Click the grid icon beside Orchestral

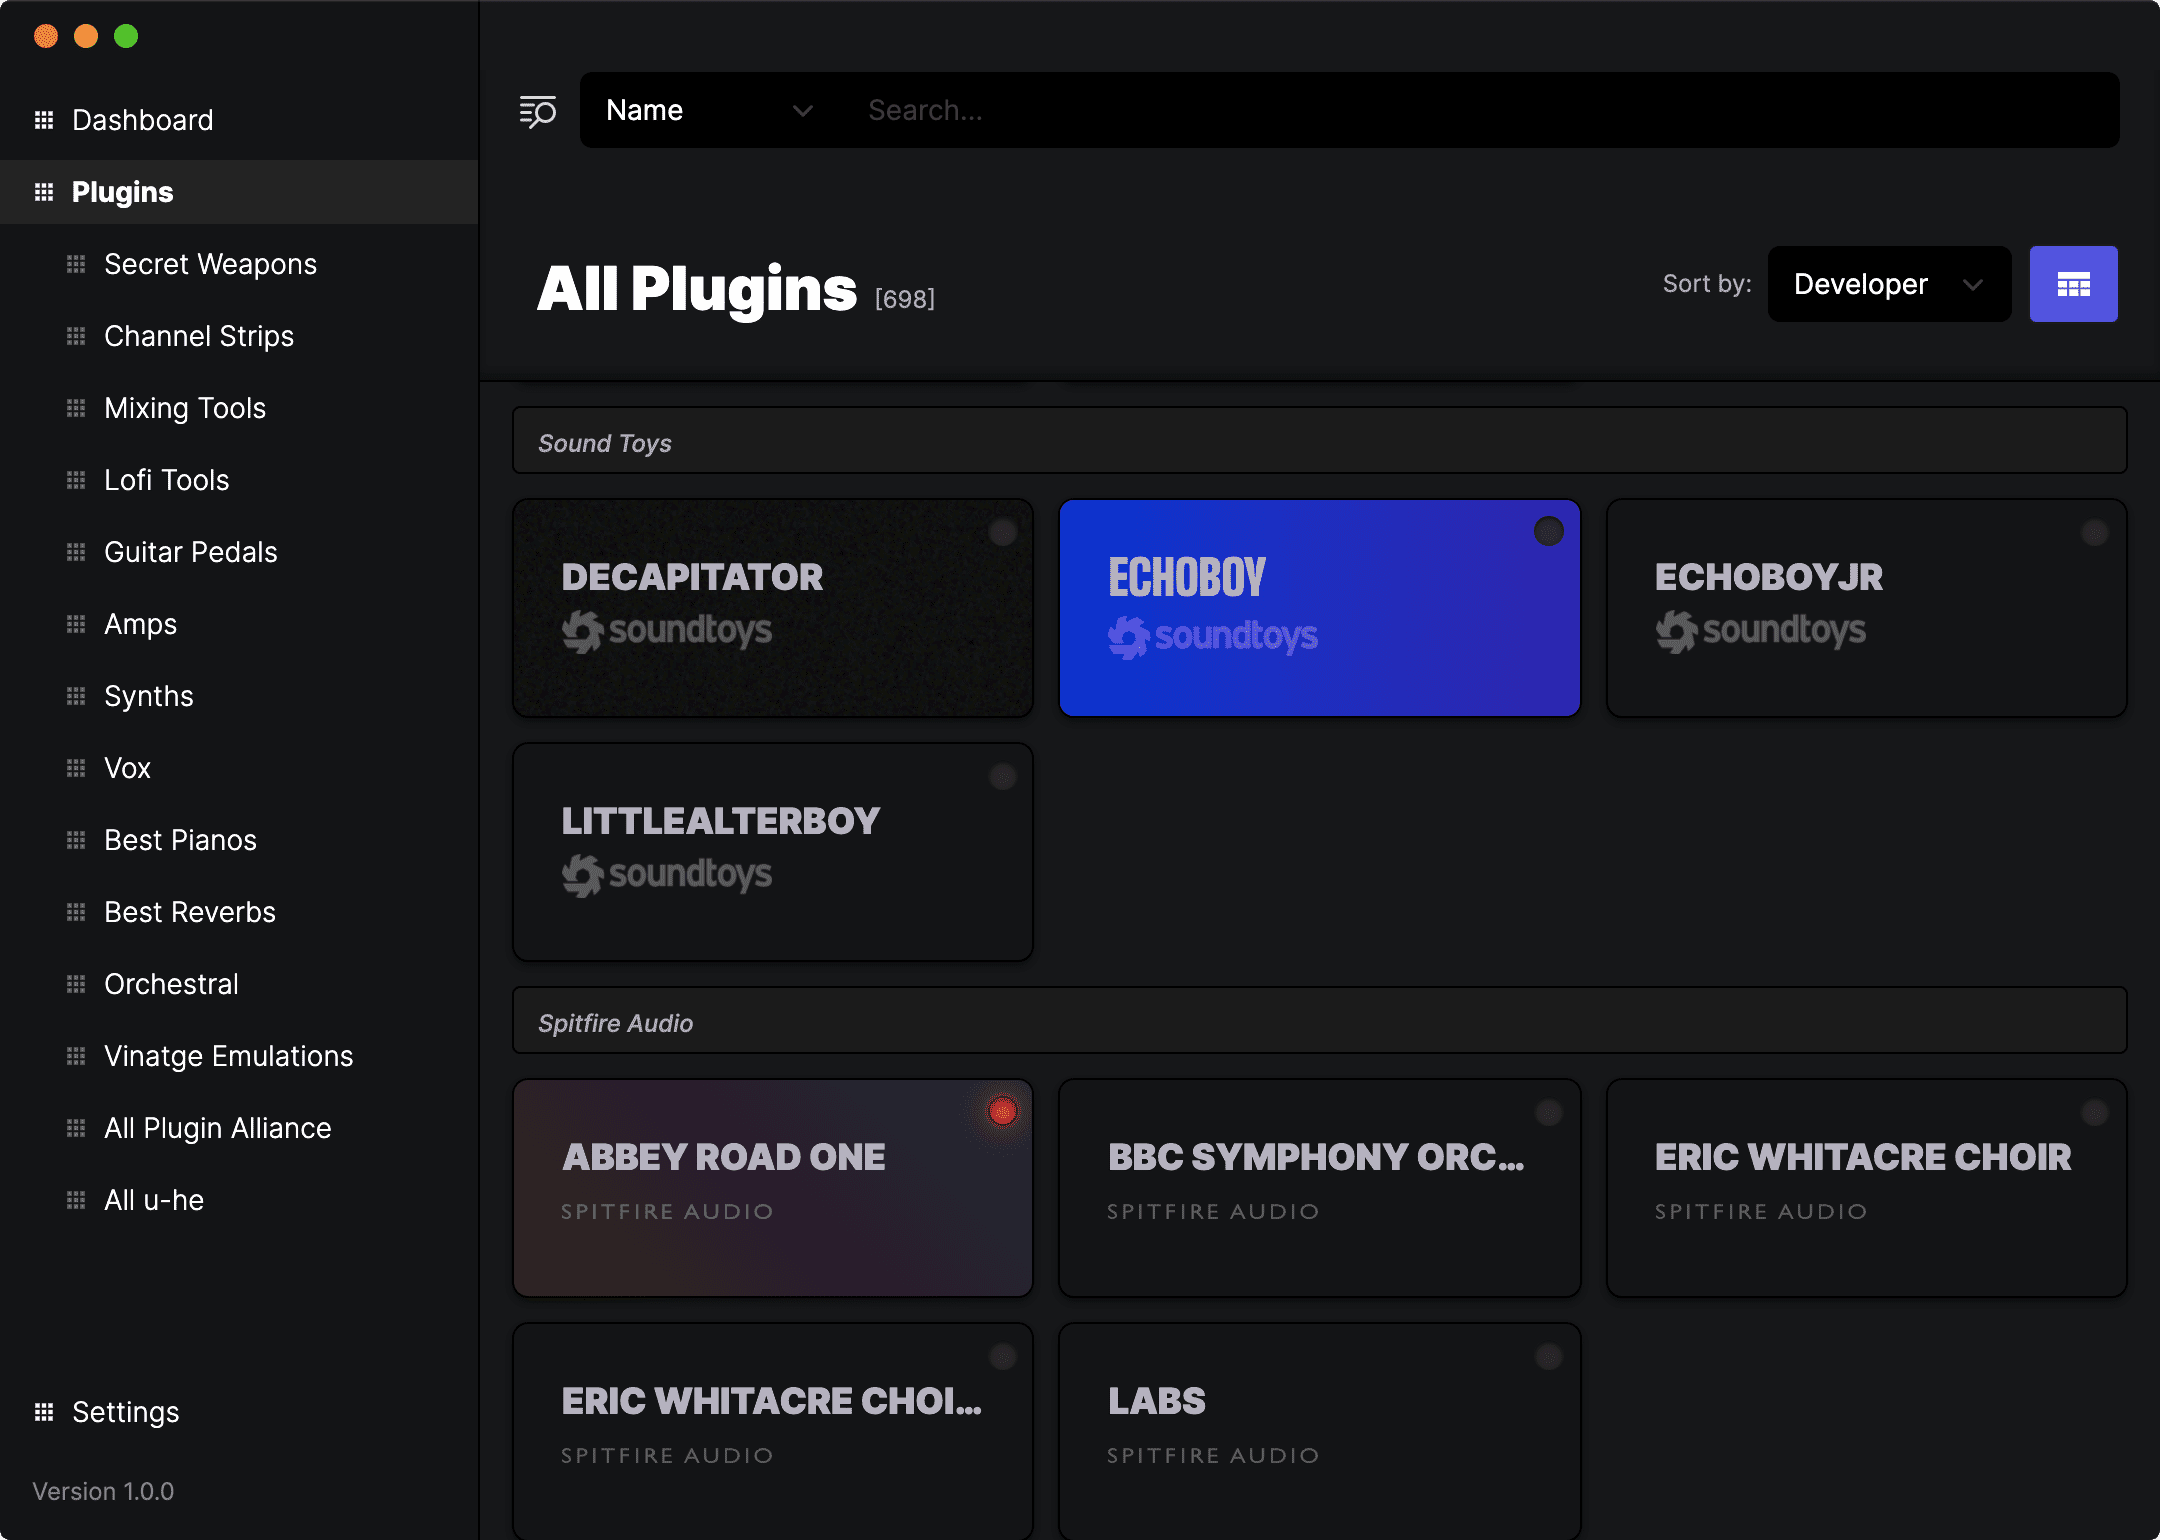[76, 984]
